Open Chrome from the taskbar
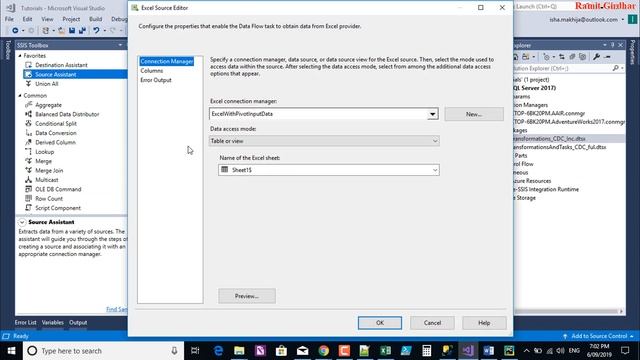The height and width of the screenshot is (360, 640). (x=324, y=351)
